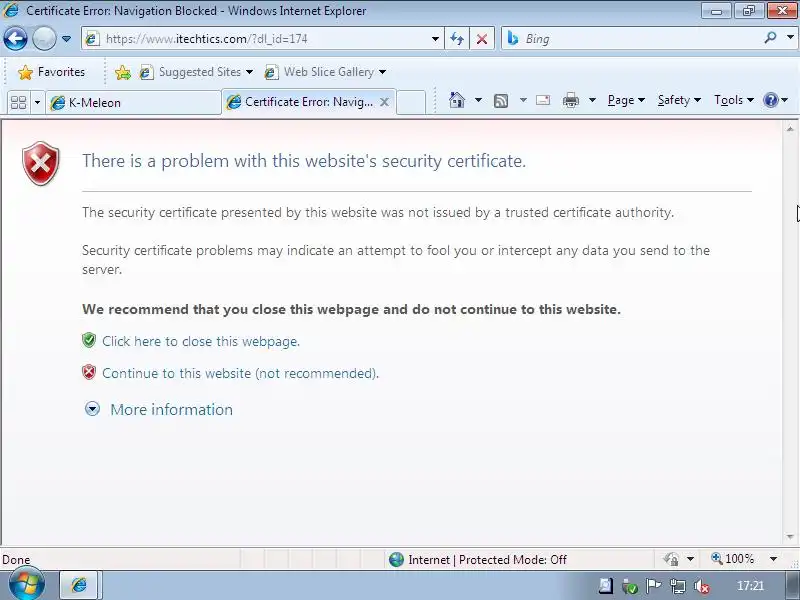Click the 100% zoom level button
The image size is (800, 600).
[x=733, y=559]
